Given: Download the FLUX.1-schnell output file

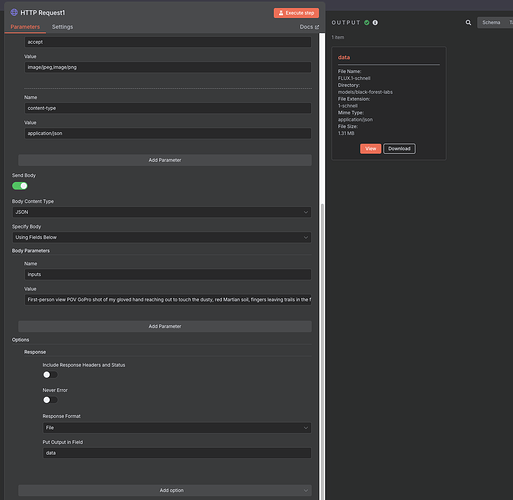Looking at the screenshot, I should [x=399, y=149].
